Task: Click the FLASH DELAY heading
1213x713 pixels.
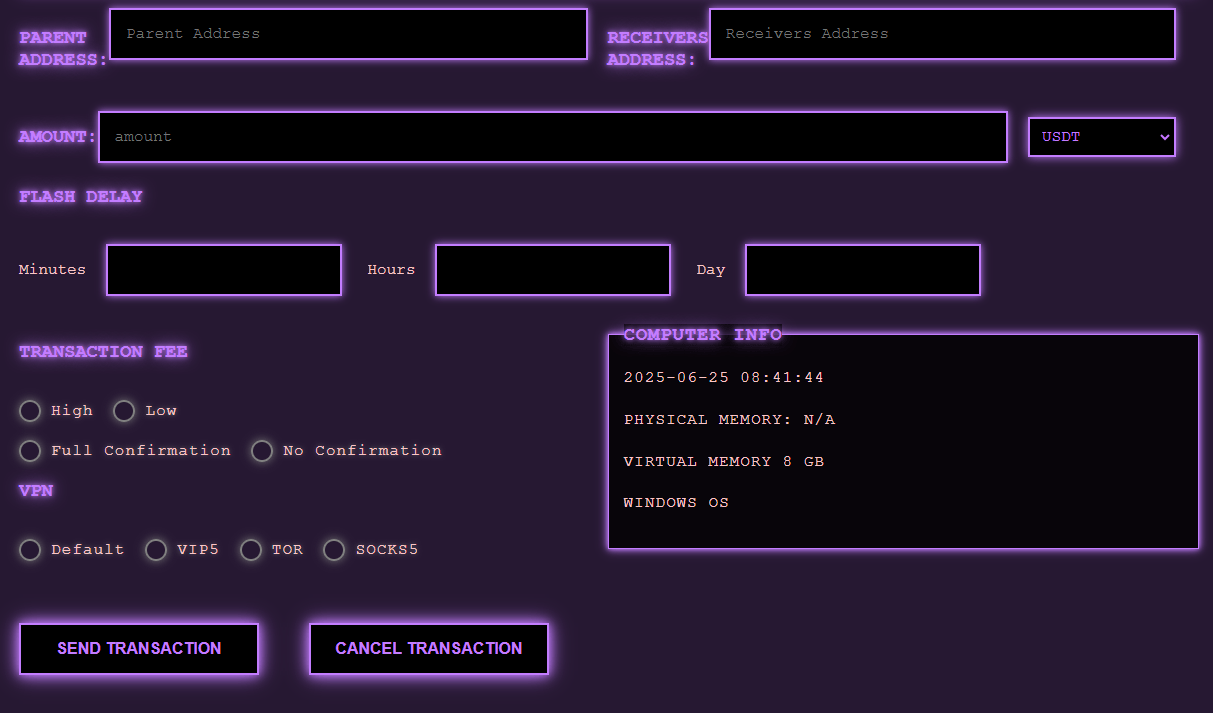Action: pyautogui.click(x=81, y=197)
